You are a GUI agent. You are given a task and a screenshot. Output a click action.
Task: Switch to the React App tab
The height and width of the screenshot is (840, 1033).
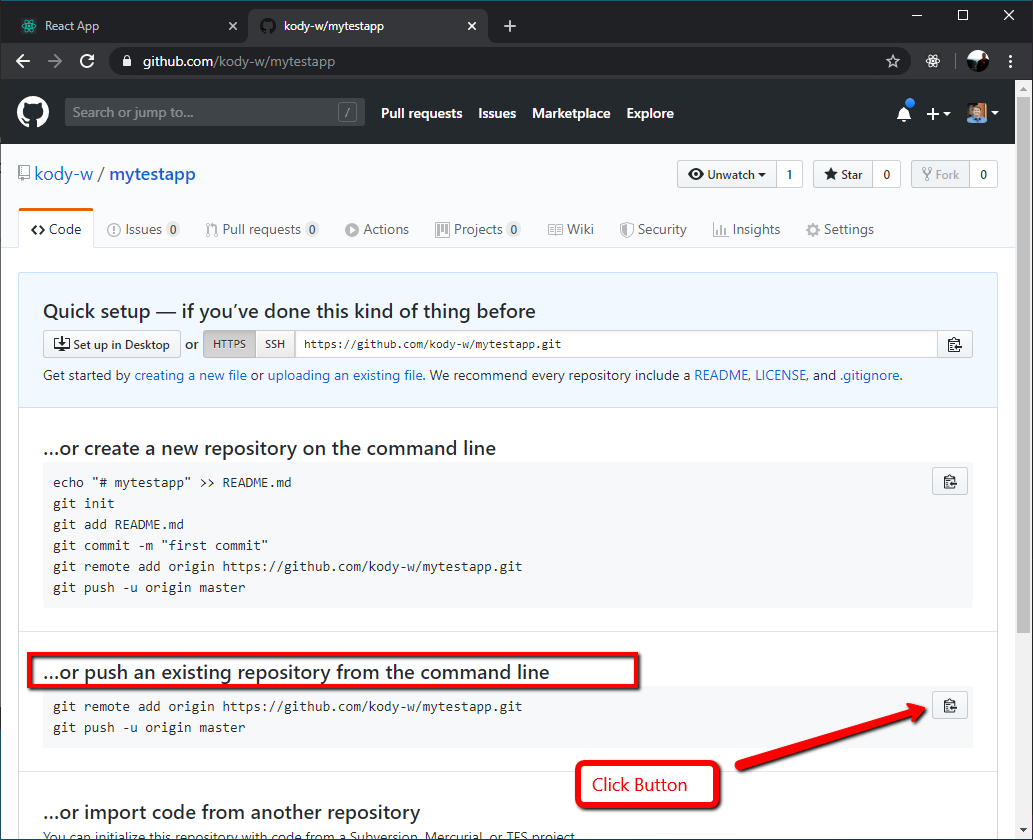click(x=125, y=26)
